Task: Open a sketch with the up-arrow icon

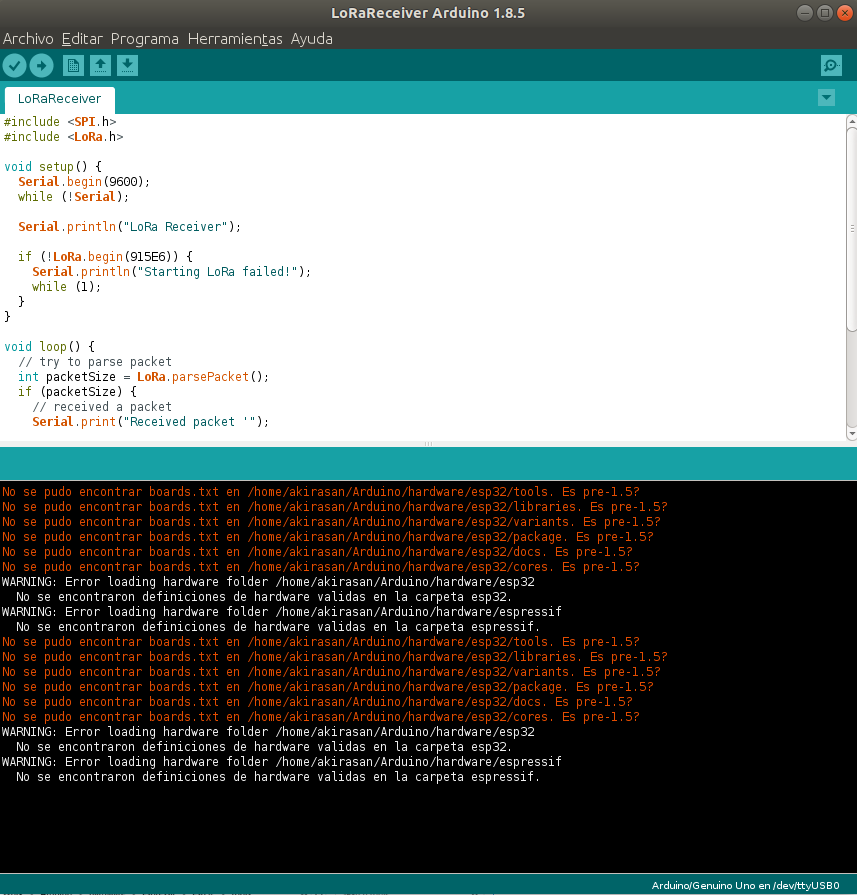Action: click(100, 66)
